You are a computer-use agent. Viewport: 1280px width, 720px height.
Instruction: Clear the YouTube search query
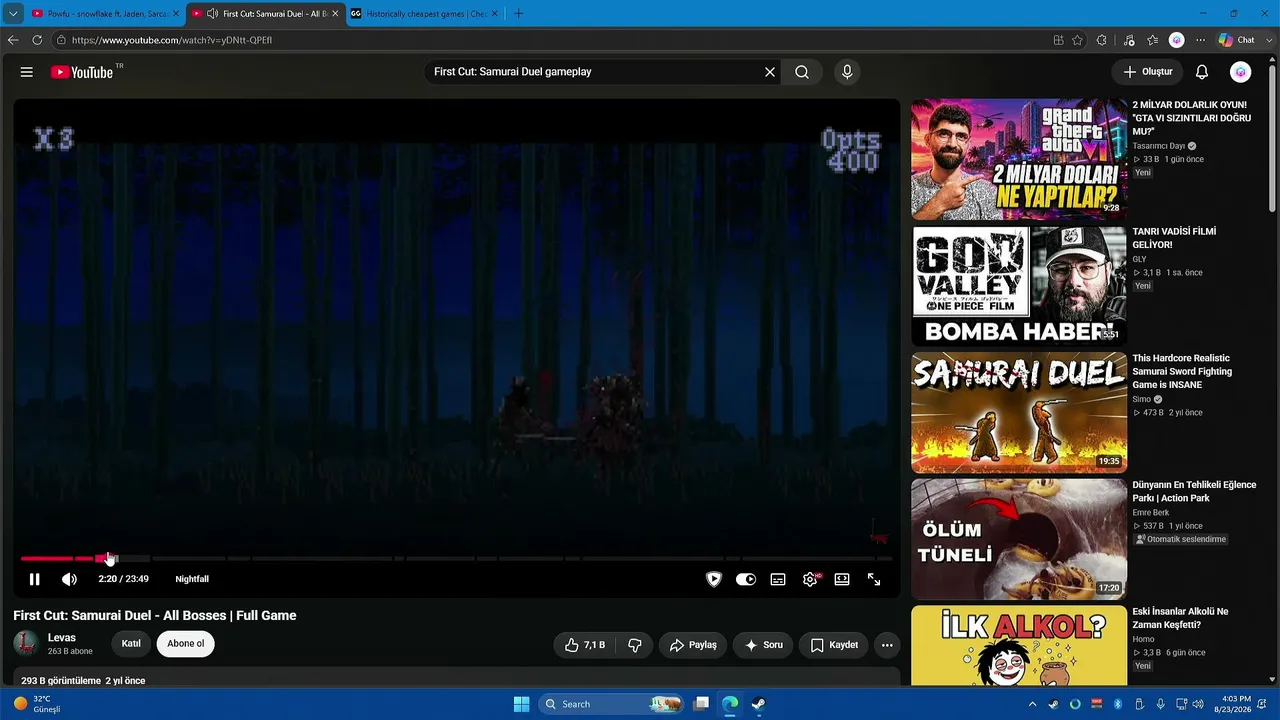(770, 72)
